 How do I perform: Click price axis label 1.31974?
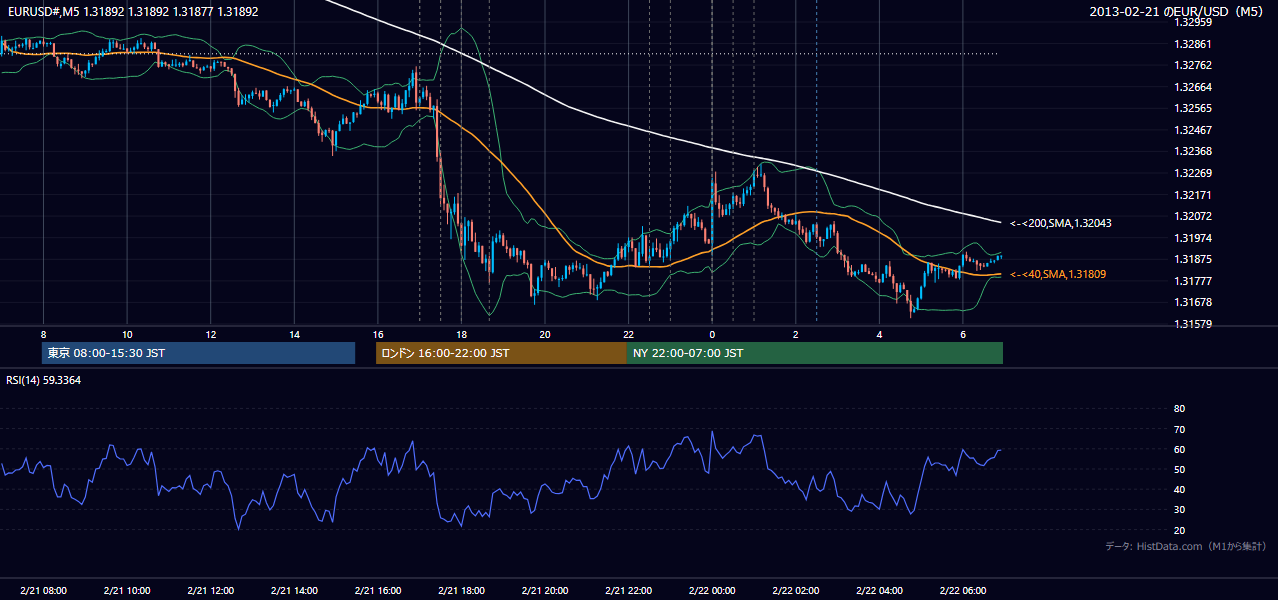pyautogui.click(x=1193, y=238)
